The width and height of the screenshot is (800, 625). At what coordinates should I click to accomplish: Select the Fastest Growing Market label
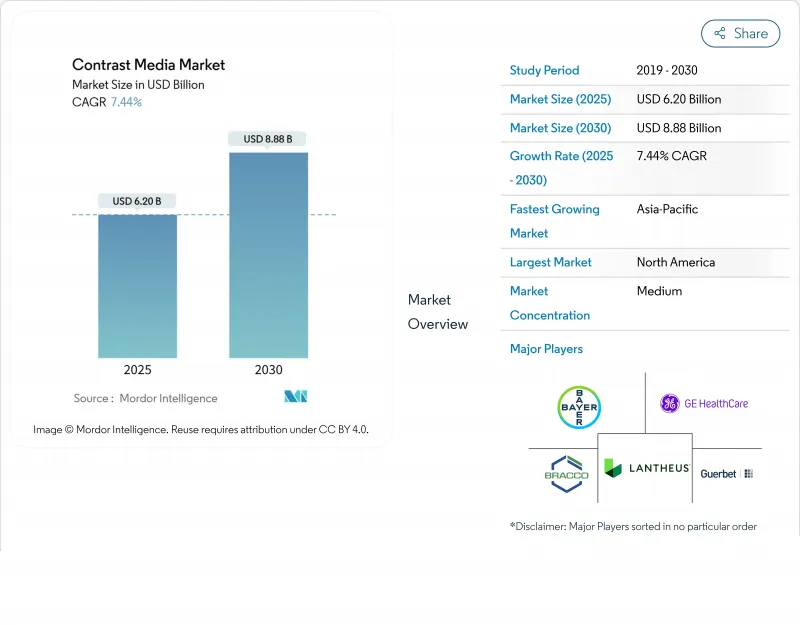point(554,221)
